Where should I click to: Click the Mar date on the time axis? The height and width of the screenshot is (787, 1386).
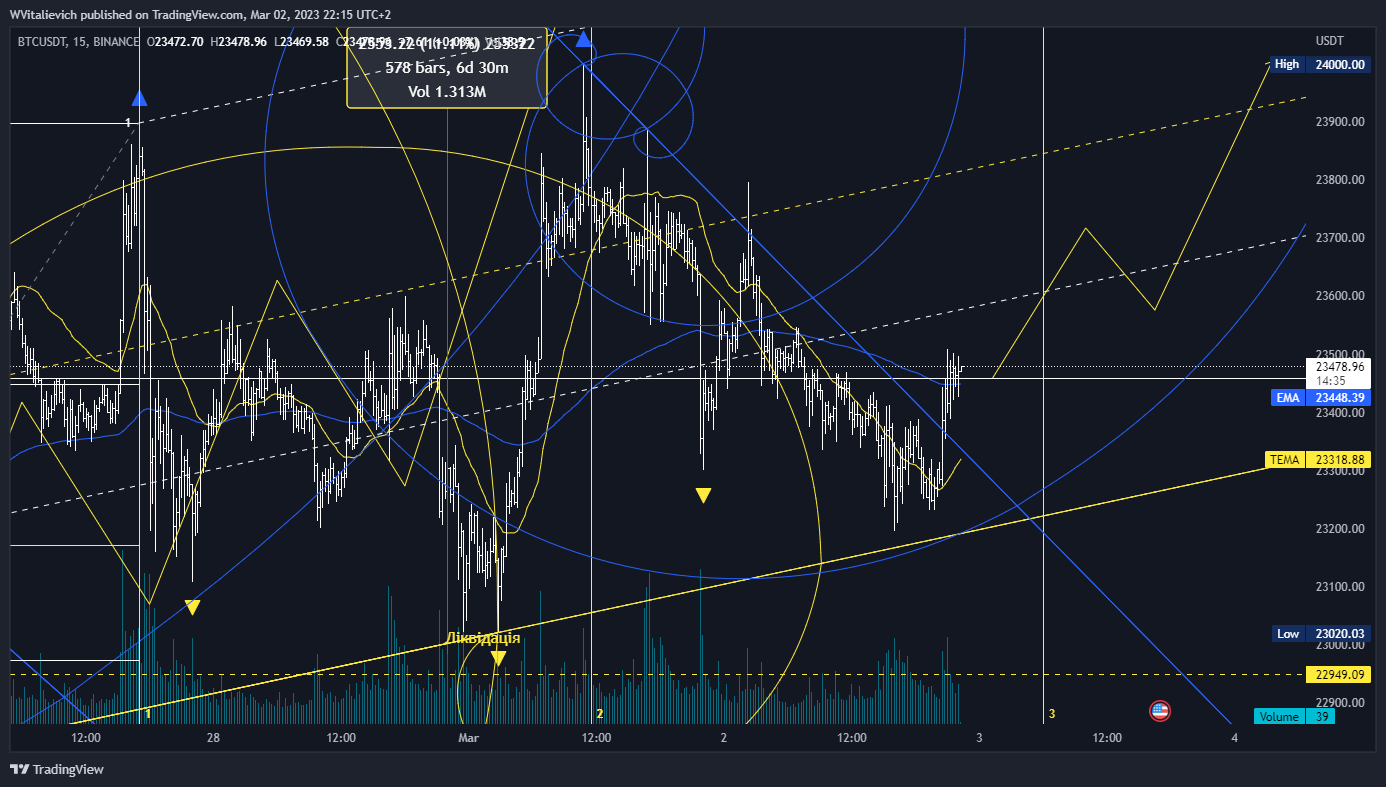point(469,738)
